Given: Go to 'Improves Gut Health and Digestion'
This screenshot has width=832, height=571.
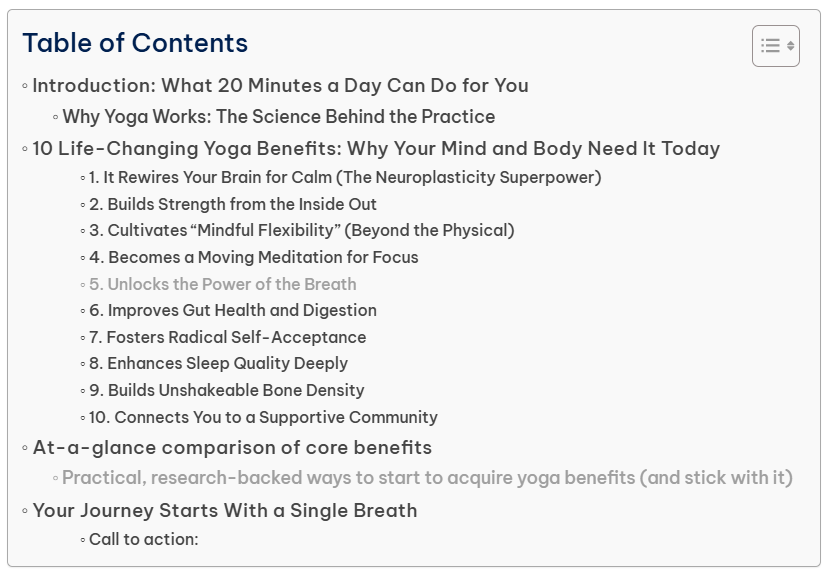Looking at the screenshot, I should (233, 311).
